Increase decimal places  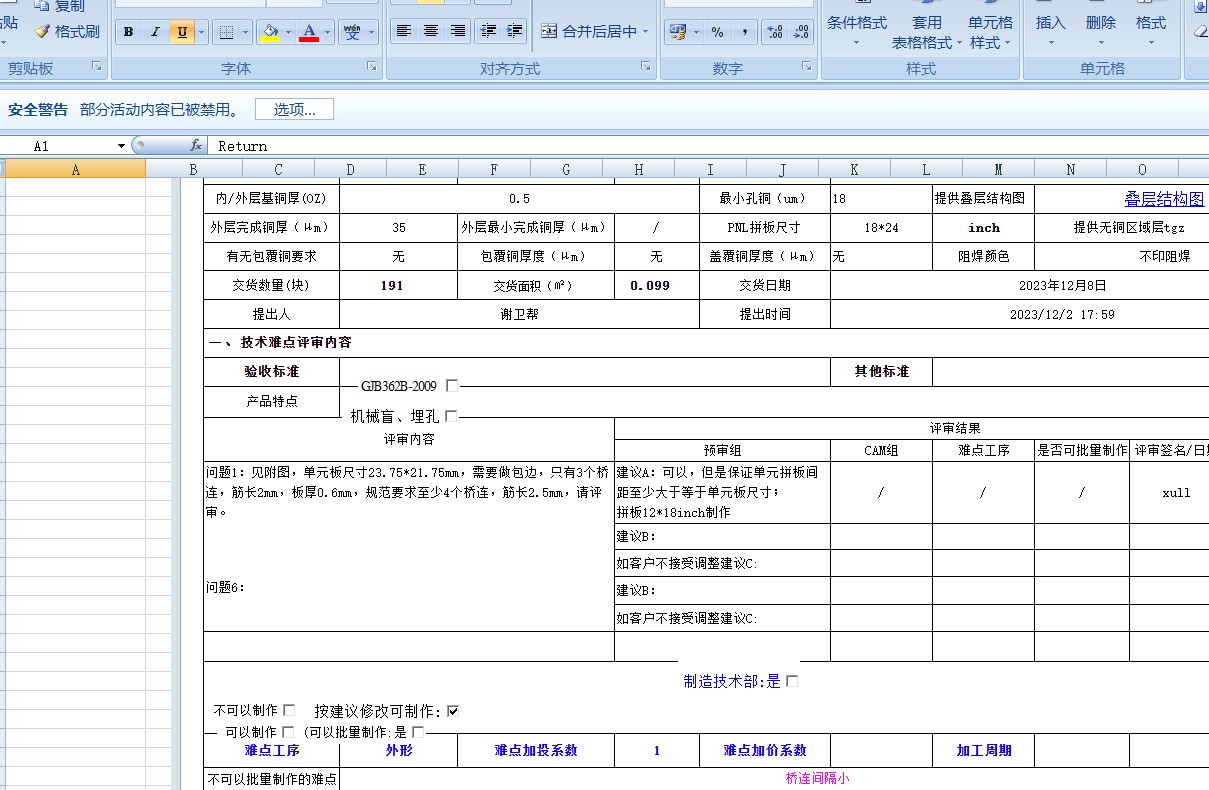point(775,32)
